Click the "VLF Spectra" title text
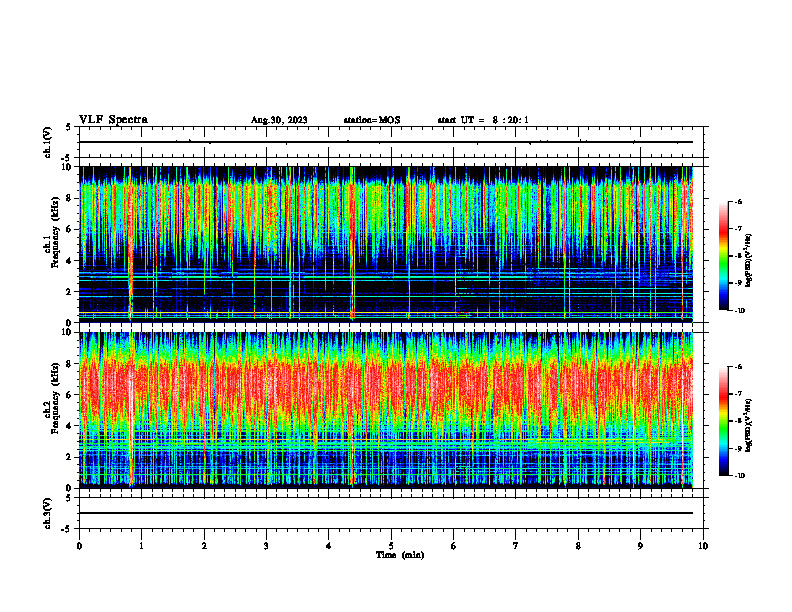 tap(113, 120)
